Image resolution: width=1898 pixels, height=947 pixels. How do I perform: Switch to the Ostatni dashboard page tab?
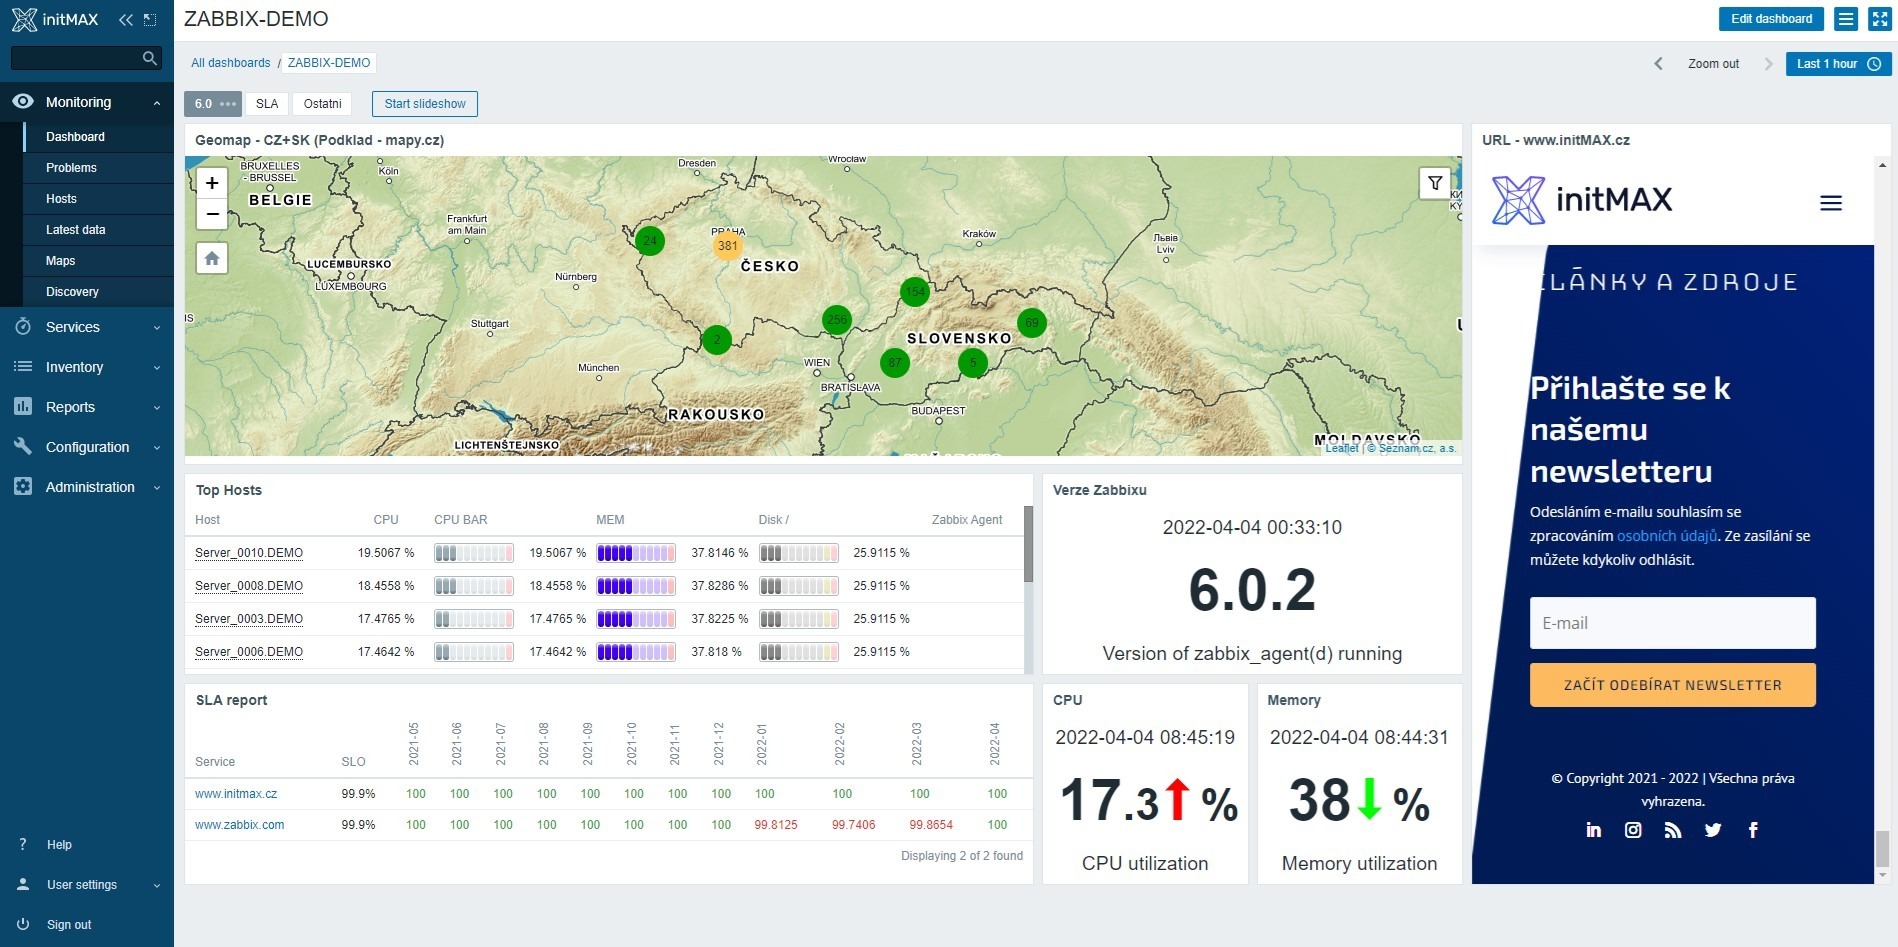pyautogui.click(x=322, y=104)
